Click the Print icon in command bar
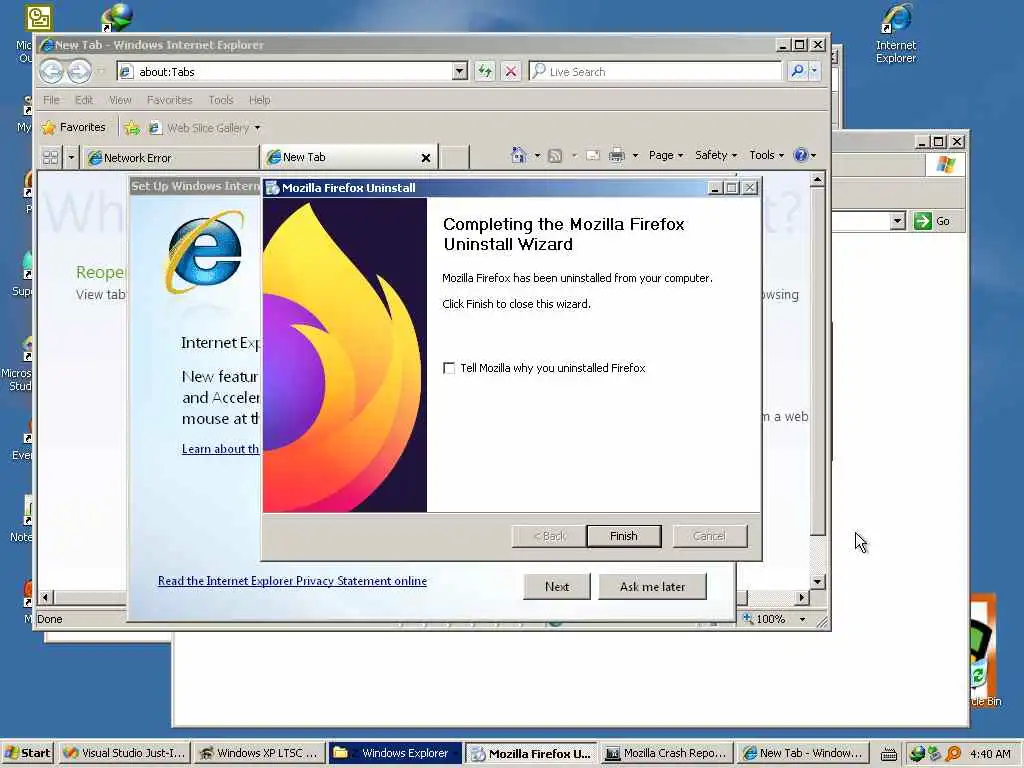Viewport: 1024px width, 768px height. [616, 155]
